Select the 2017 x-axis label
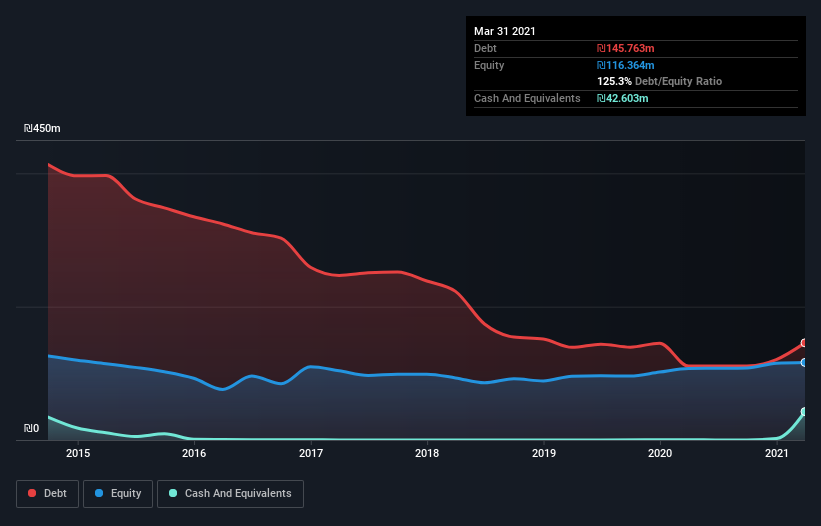Viewport: 821px width, 526px height. 311,453
